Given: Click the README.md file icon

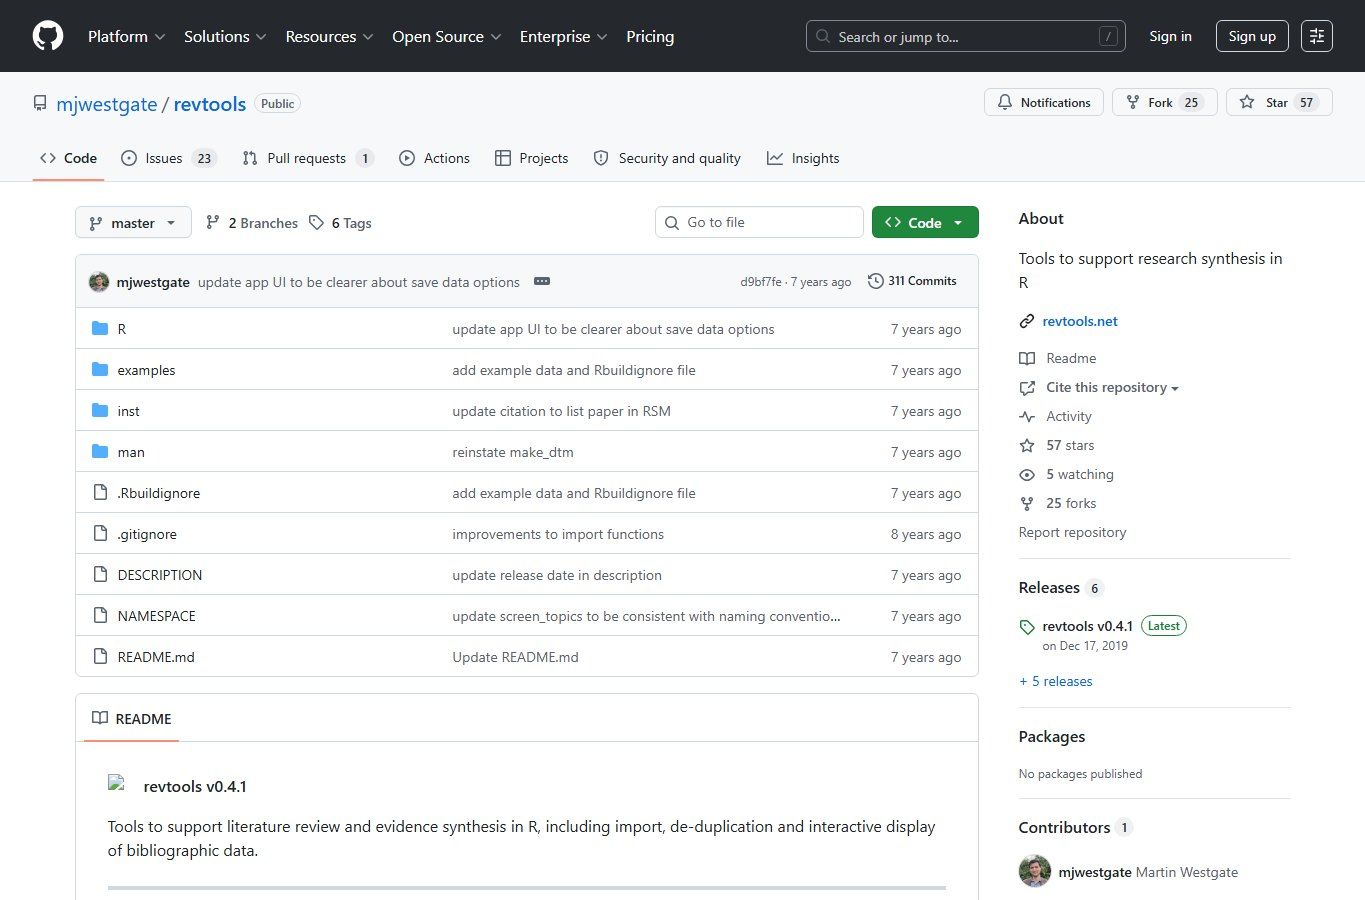Looking at the screenshot, I should pos(100,657).
